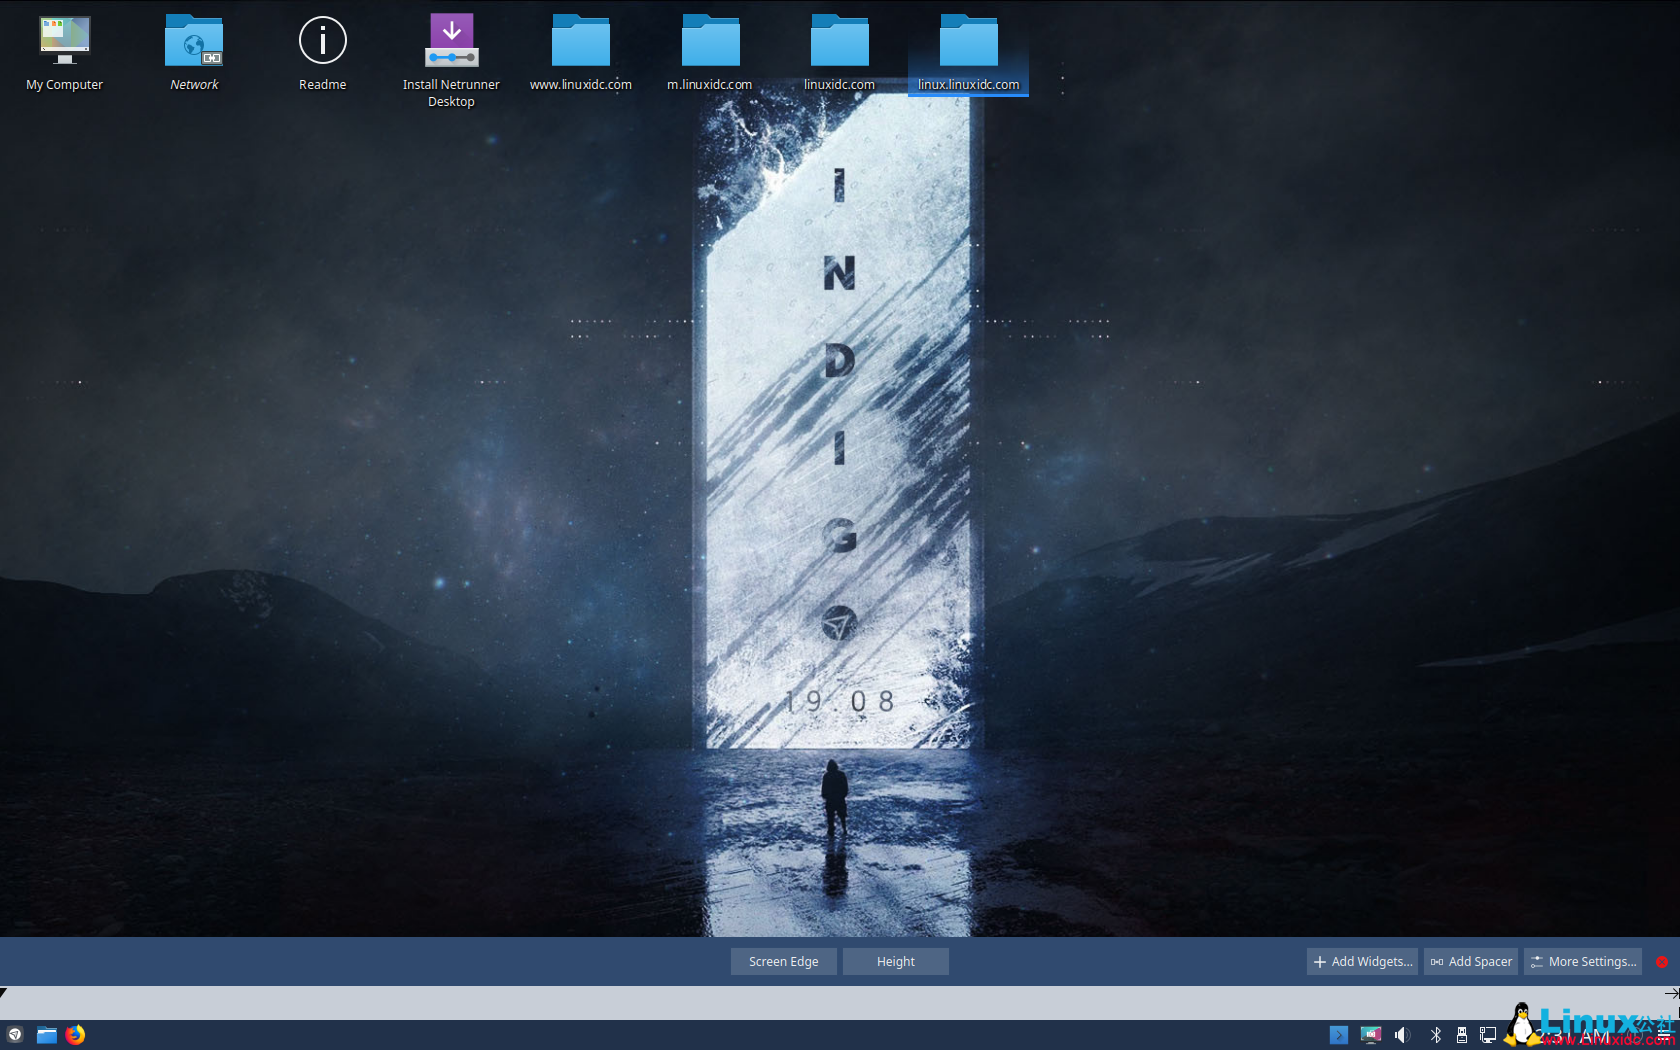Open the removable devices tray icon
The height and width of the screenshot is (1050, 1680).
(1461, 1035)
